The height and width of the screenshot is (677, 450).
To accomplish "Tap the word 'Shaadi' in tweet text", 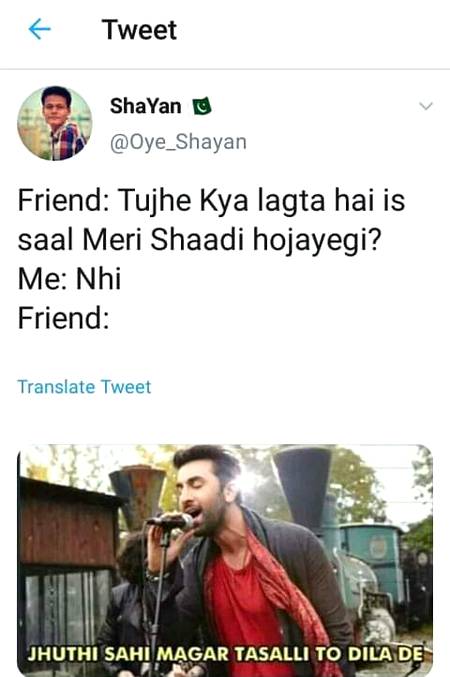I will [197, 240].
